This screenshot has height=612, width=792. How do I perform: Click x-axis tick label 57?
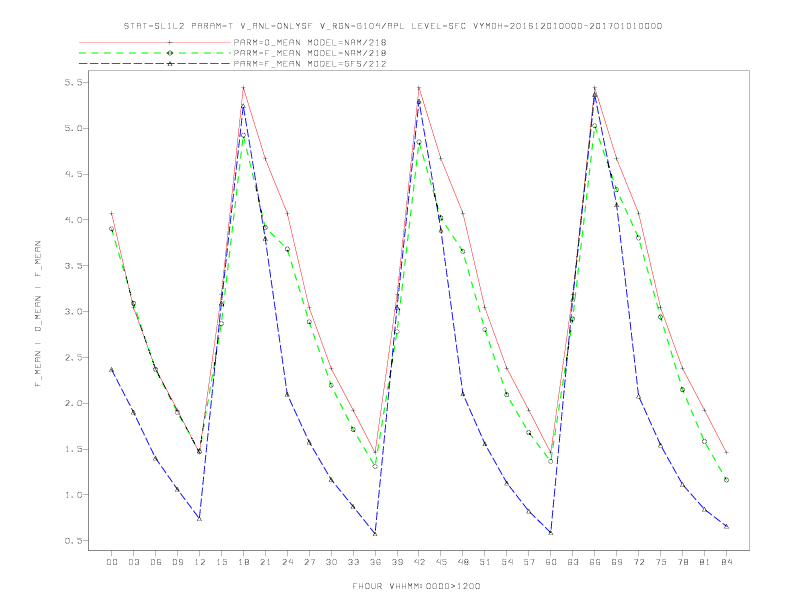coord(529,562)
